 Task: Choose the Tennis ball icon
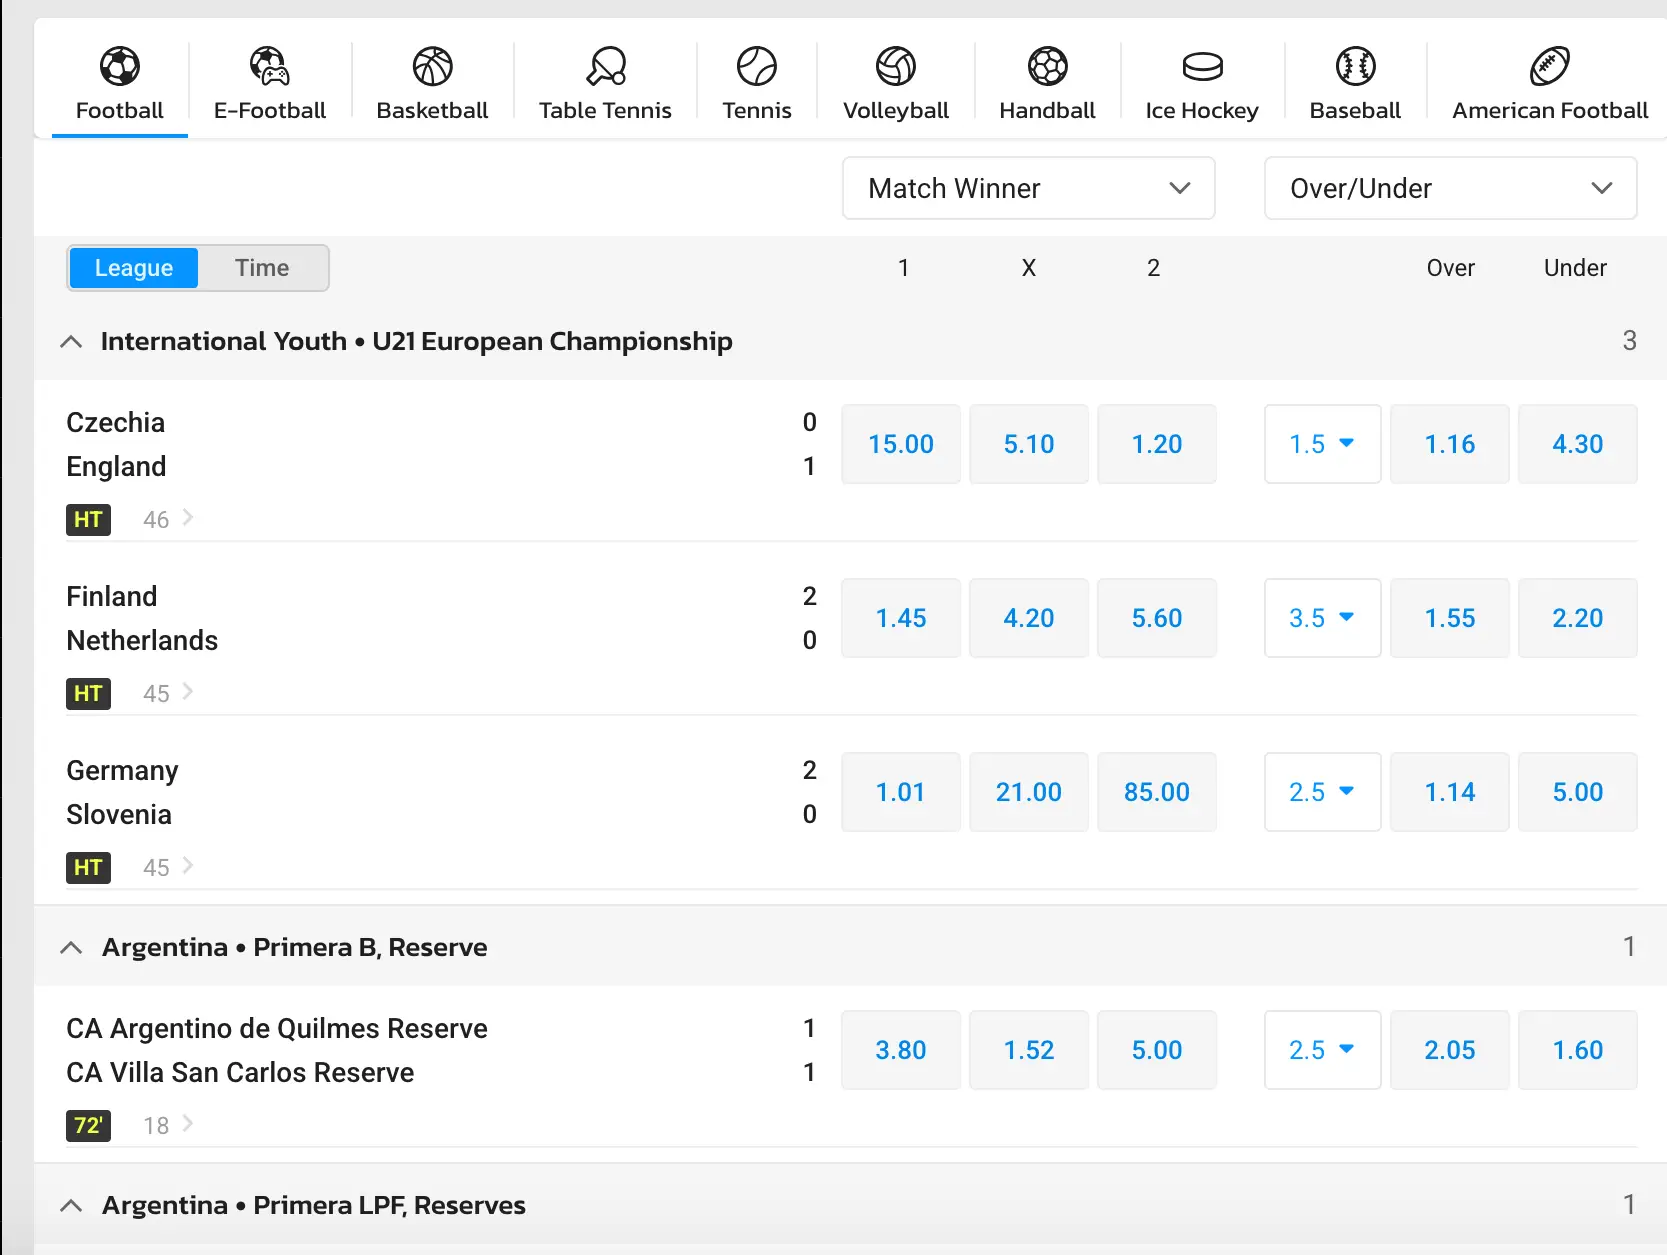[x=756, y=67]
